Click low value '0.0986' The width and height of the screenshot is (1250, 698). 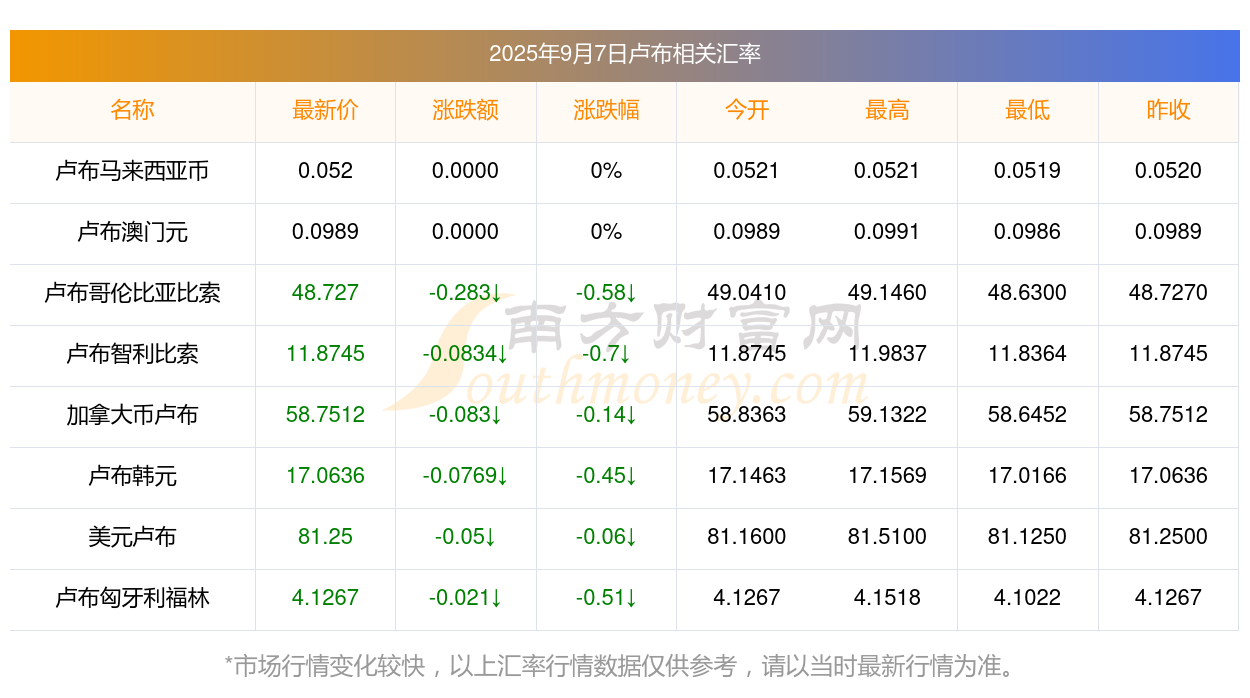[x=1028, y=232]
